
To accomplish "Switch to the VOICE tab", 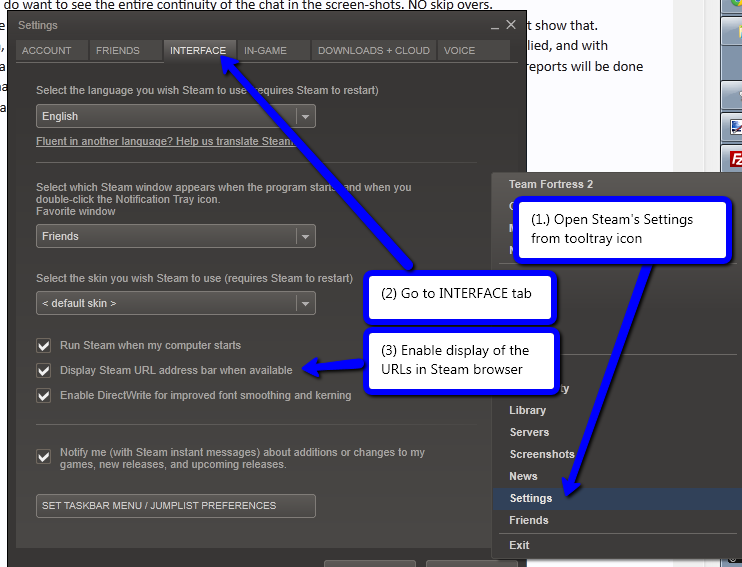I will point(474,51).
